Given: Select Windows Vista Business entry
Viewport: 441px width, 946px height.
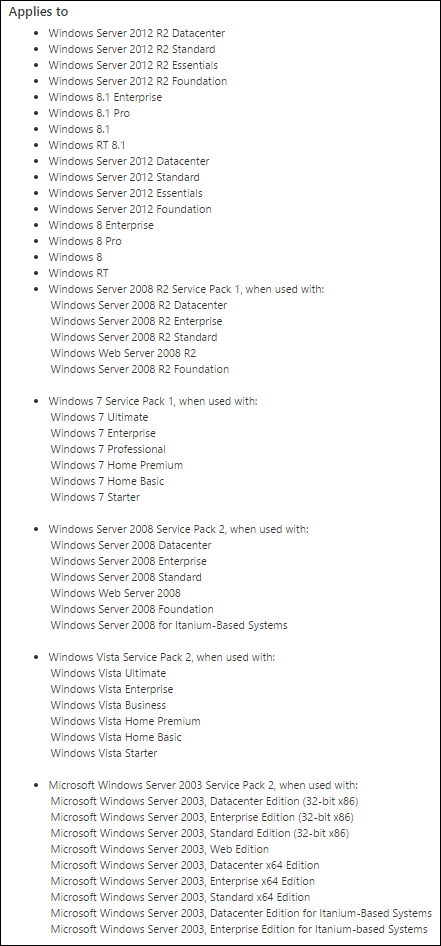Looking at the screenshot, I should tap(108, 705).
